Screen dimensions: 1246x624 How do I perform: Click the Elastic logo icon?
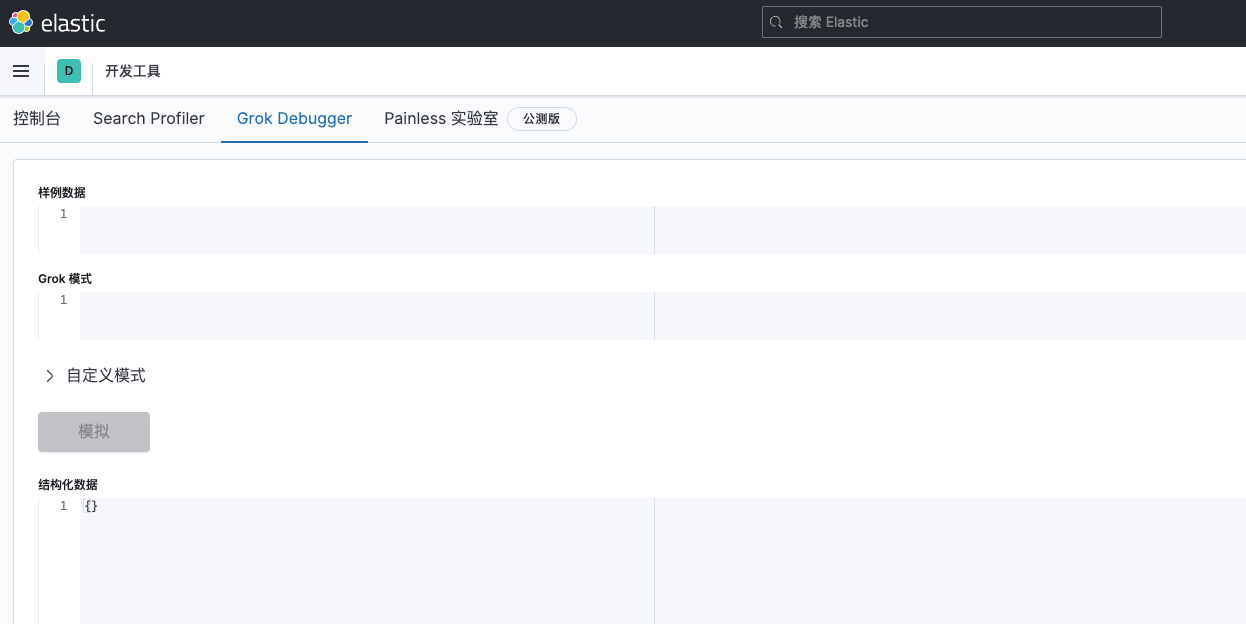coord(21,22)
